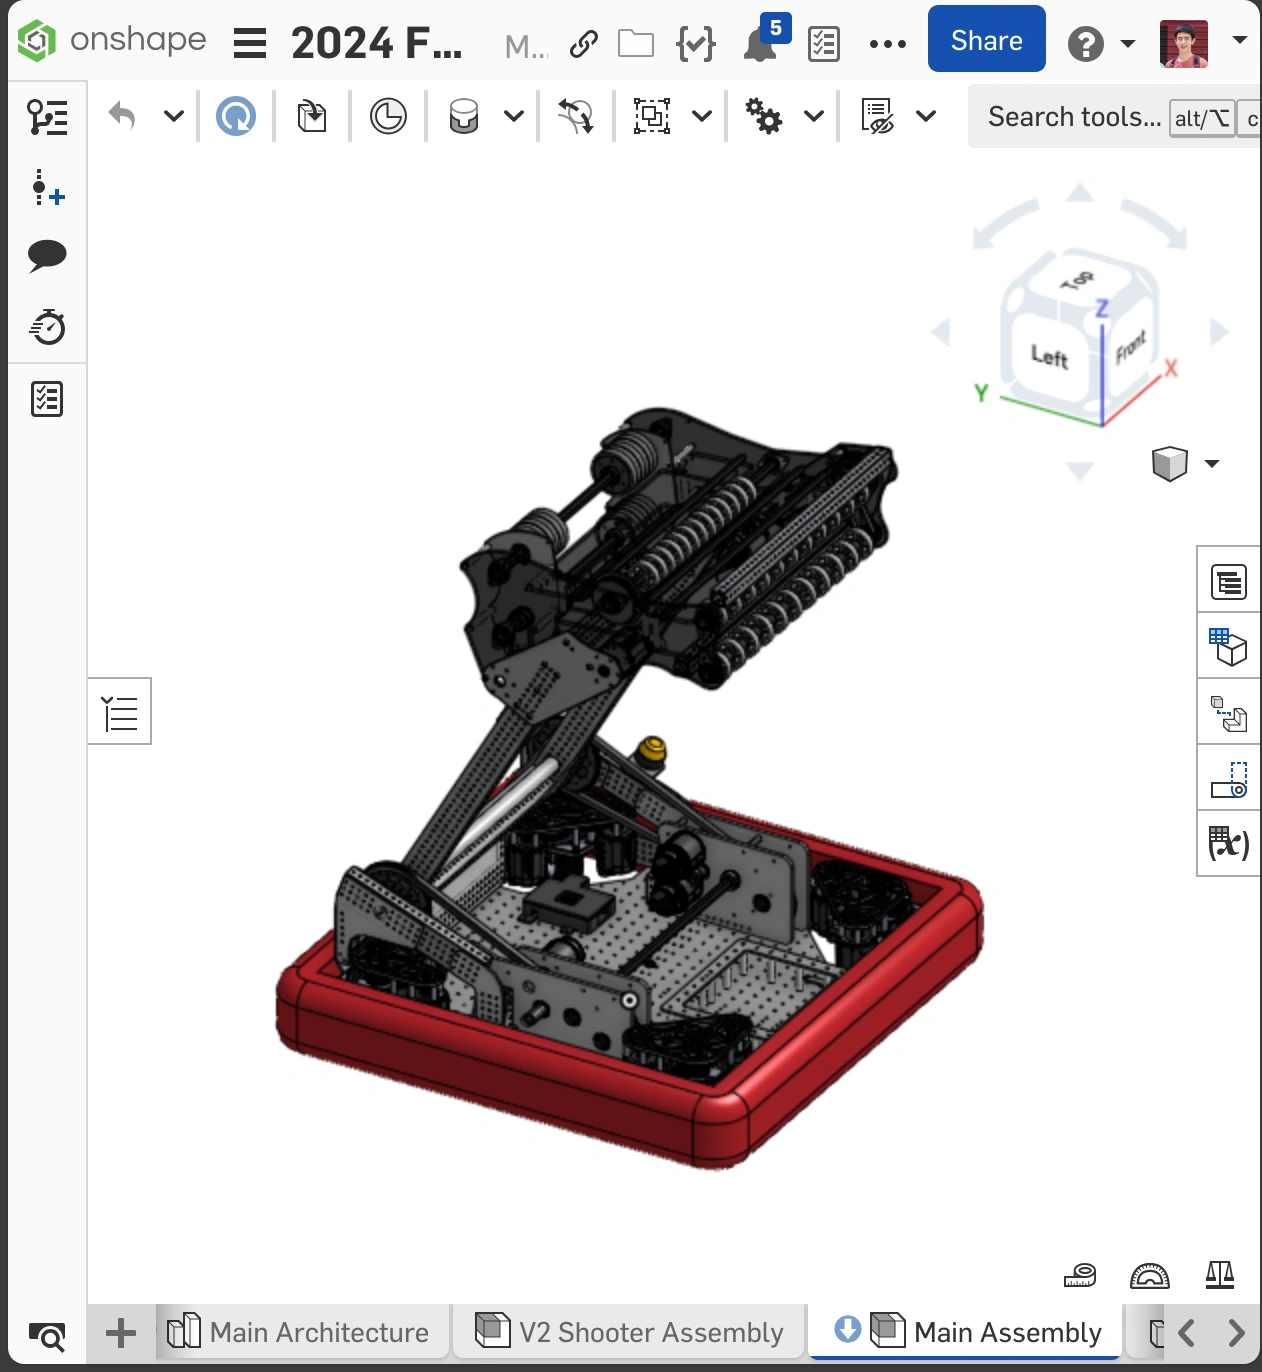The width and height of the screenshot is (1262, 1372).
Task: Click the rotate arrows toolbar tool
Action: (576, 116)
